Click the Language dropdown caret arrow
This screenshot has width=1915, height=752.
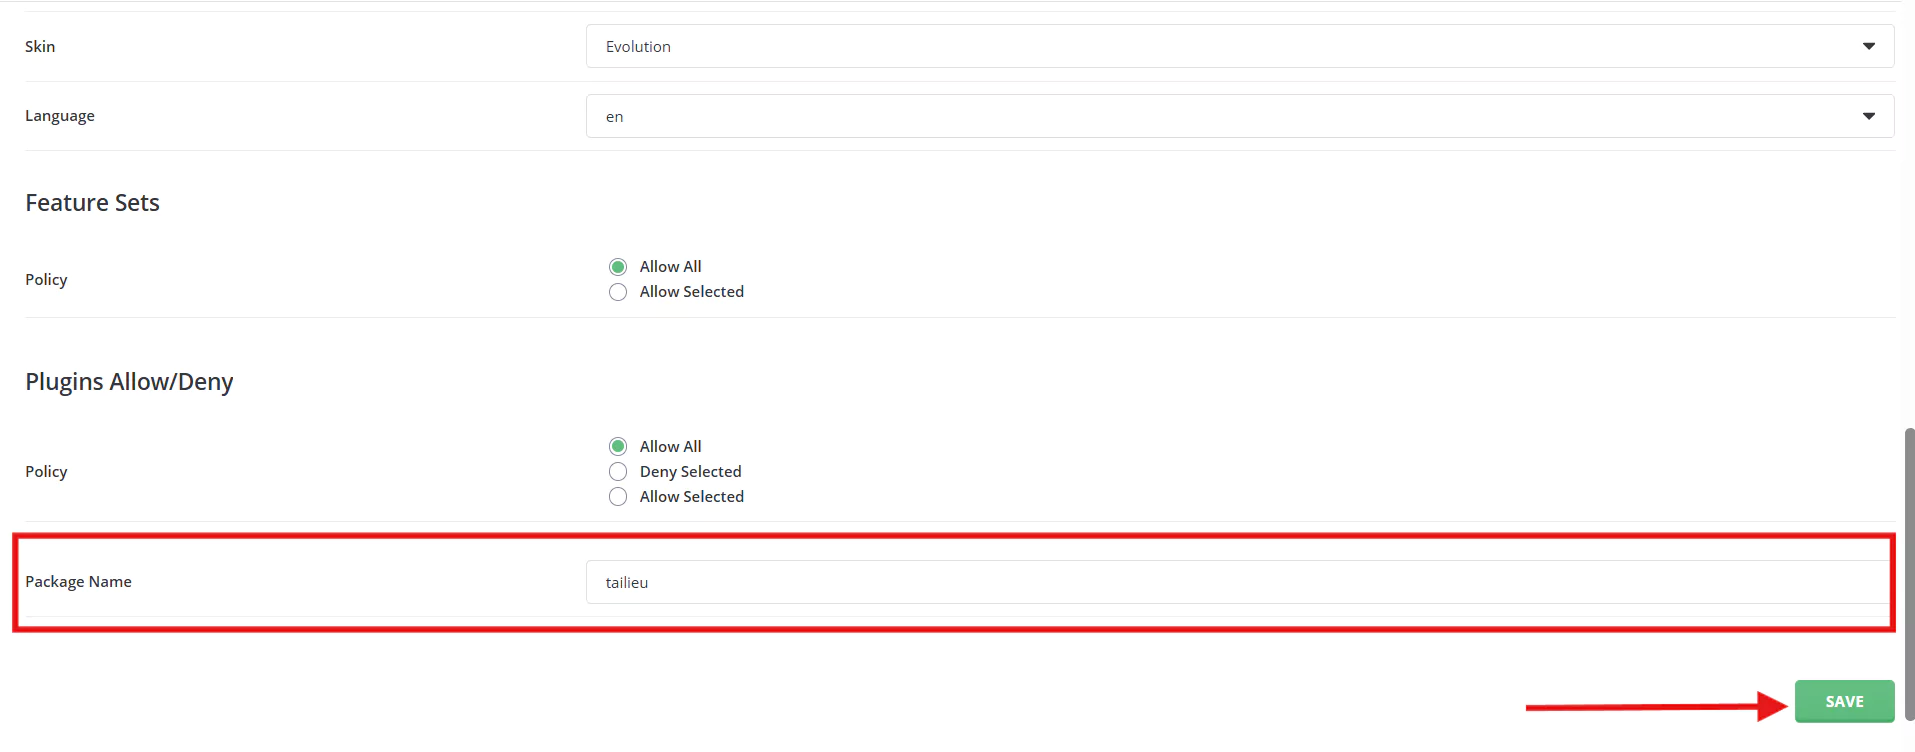pos(1868,116)
